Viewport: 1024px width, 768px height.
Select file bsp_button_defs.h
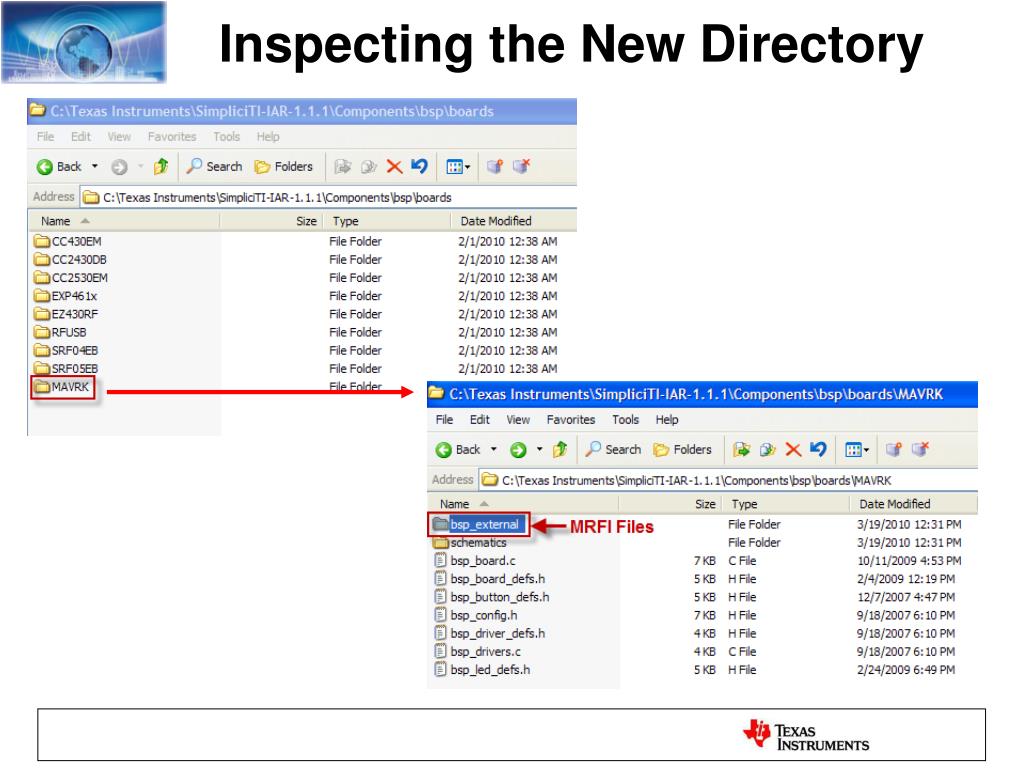492,598
